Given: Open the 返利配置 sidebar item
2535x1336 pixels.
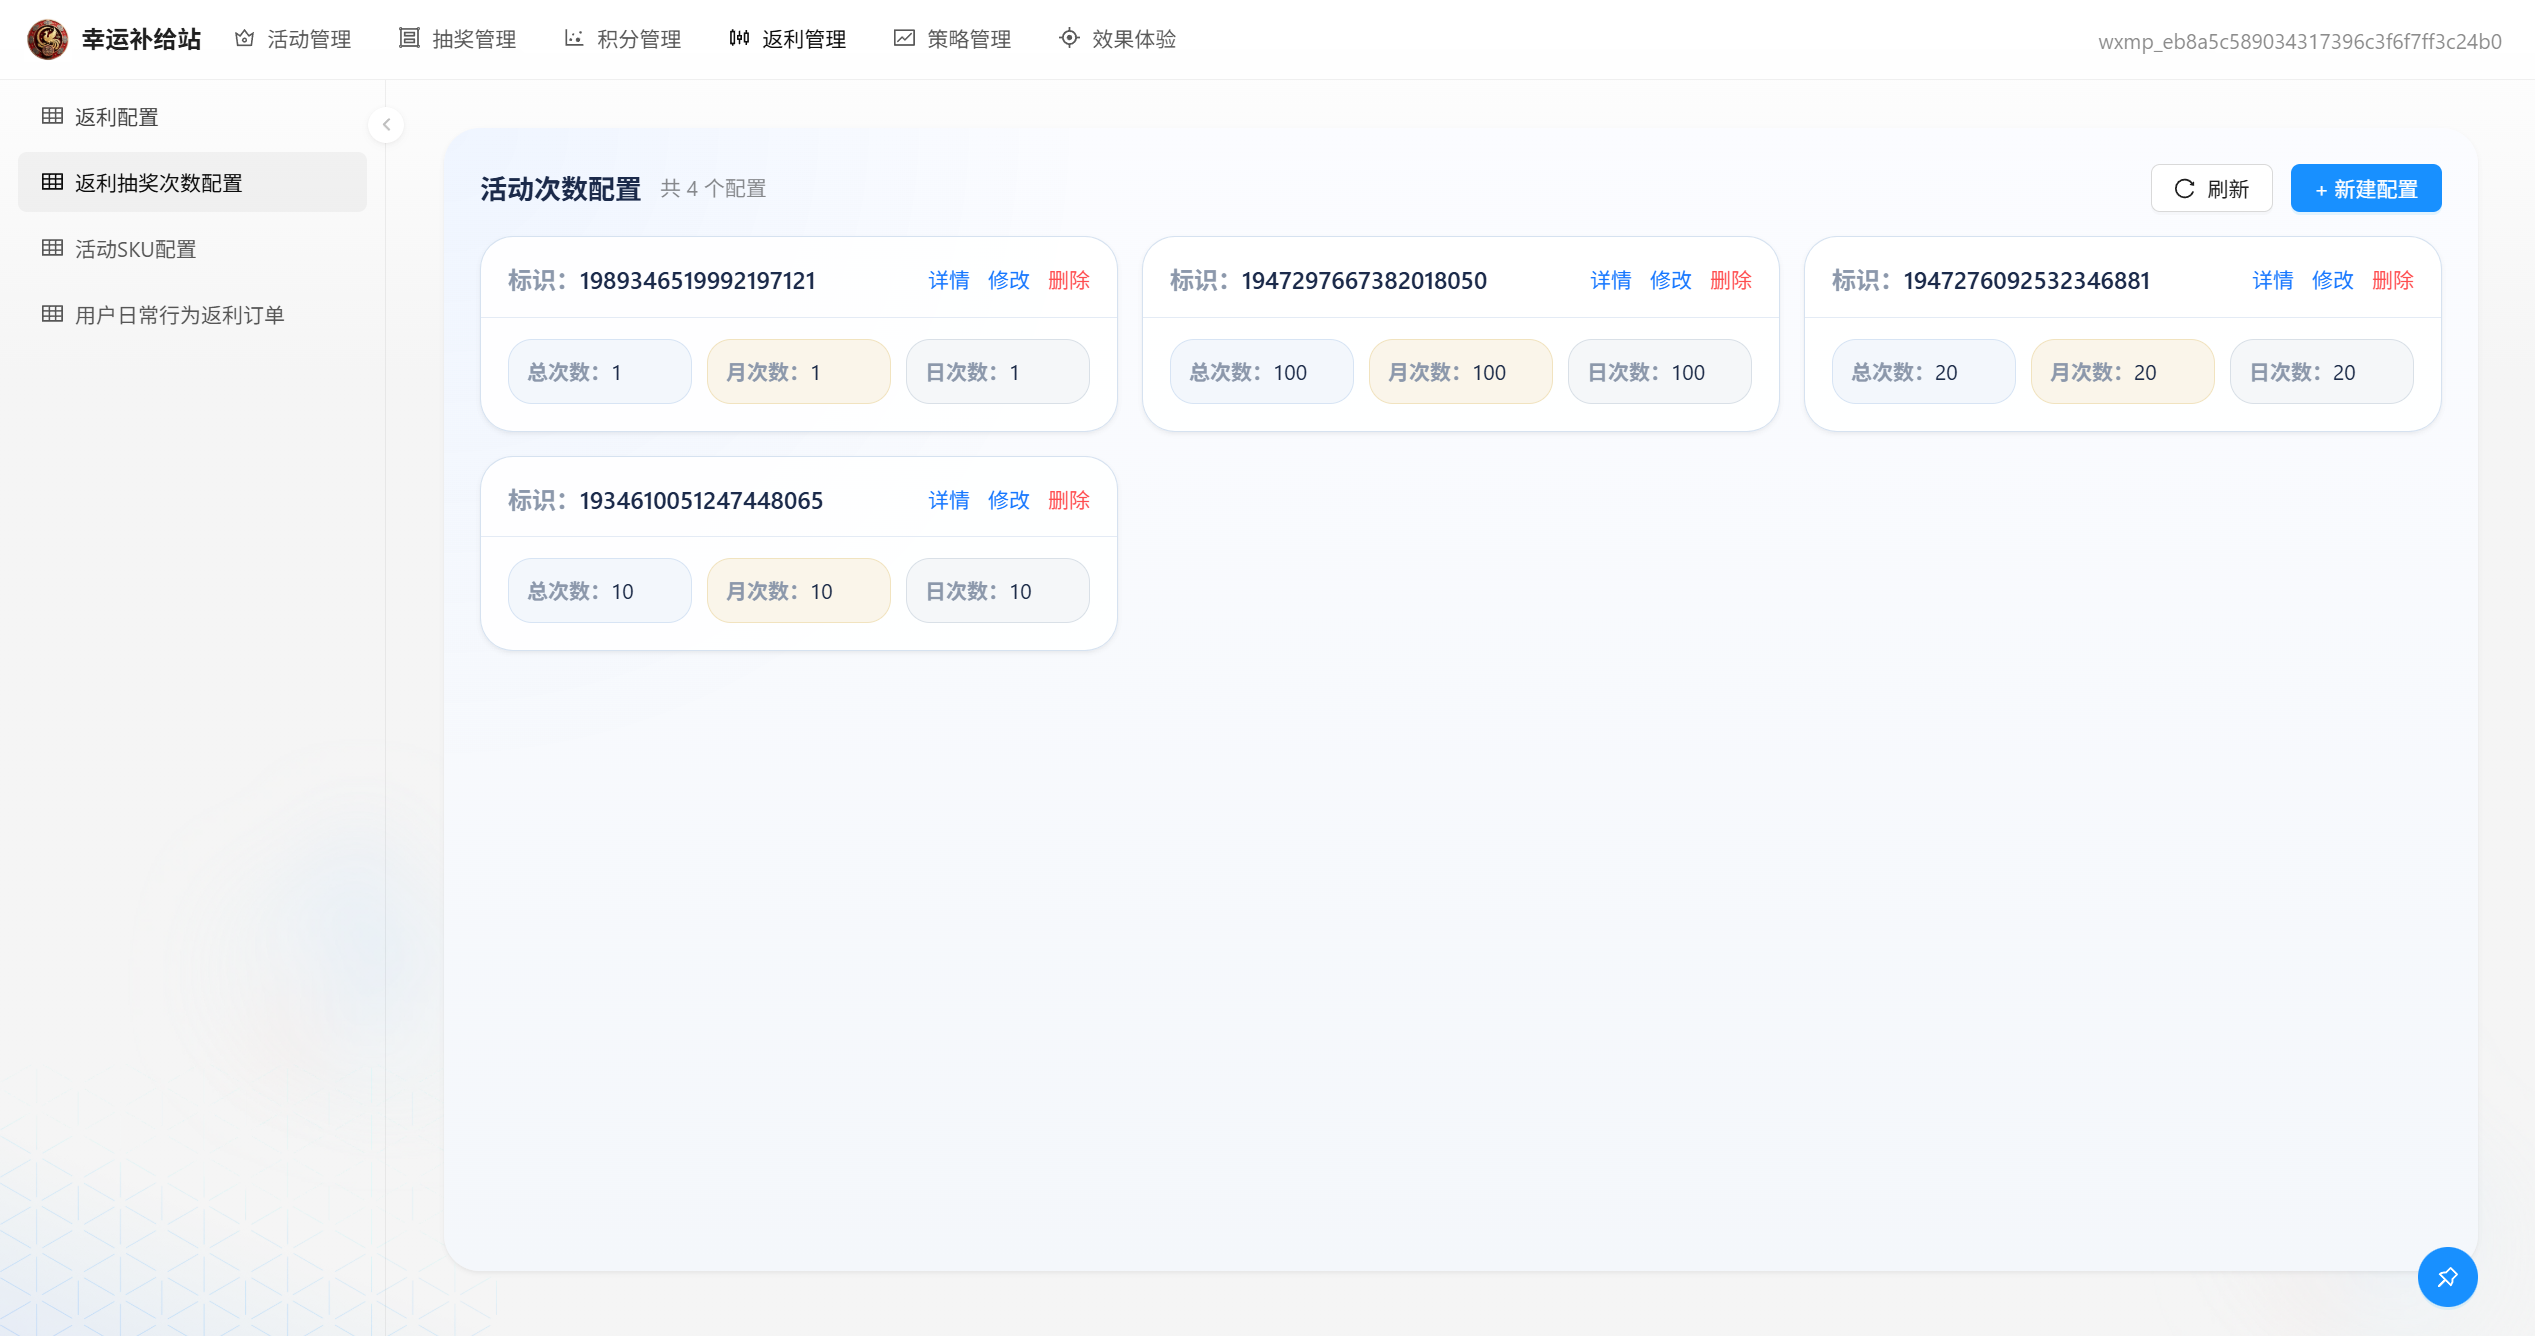Looking at the screenshot, I should point(116,117).
